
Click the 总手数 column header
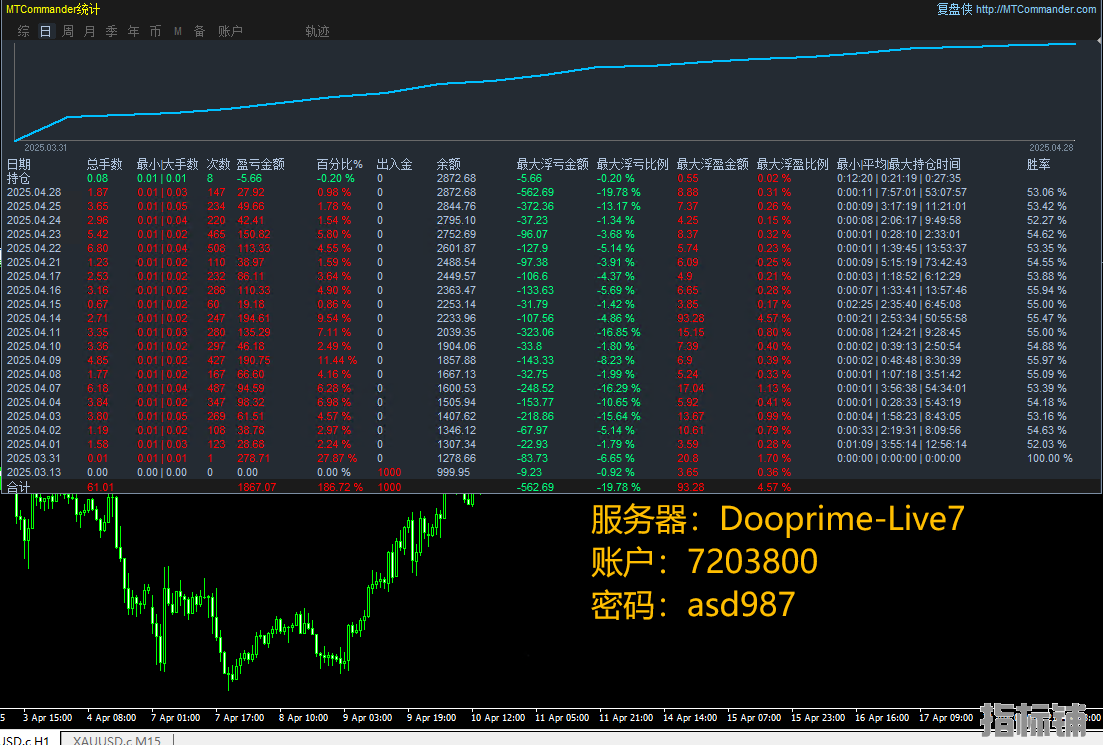(104, 164)
